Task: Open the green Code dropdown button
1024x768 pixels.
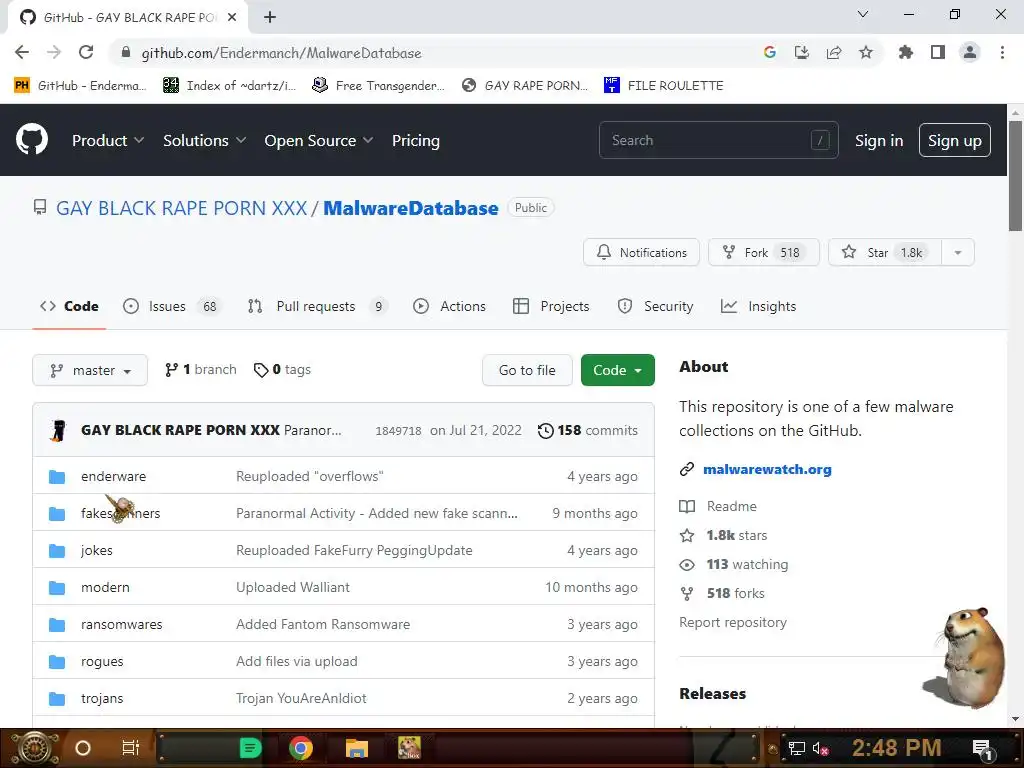Action: pyautogui.click(x=618, y=370)
